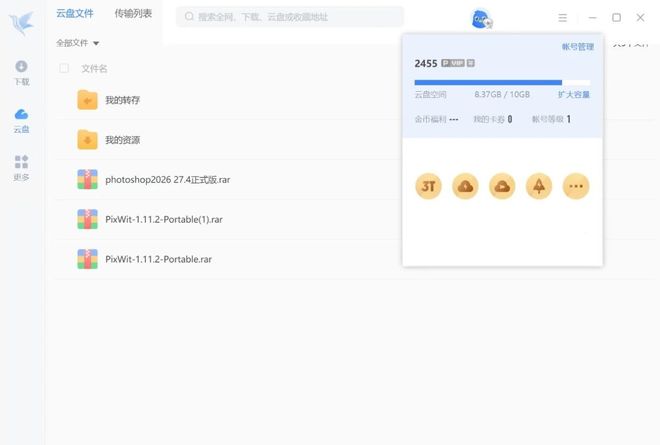Click the 8.37GB / 10GB storage text
This screenshot has width=660, height=445.
(502, 94)
